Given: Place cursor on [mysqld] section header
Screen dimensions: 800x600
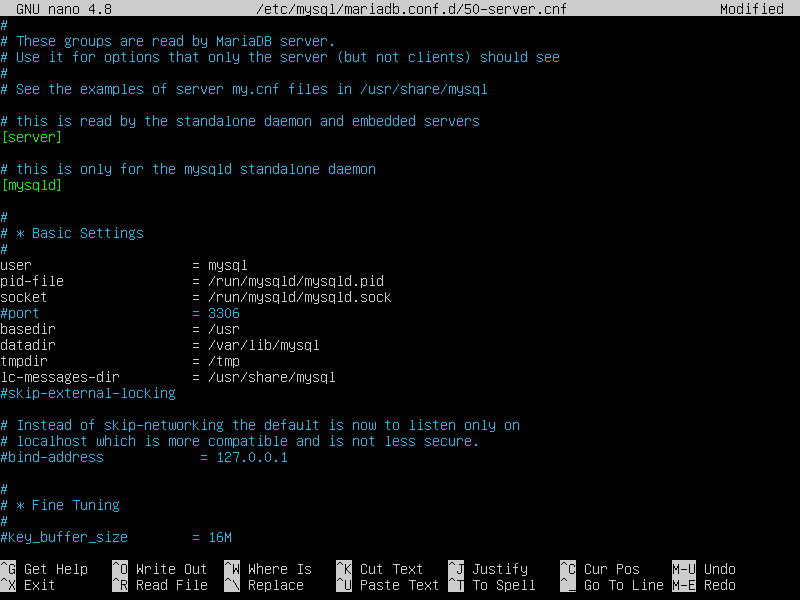Looking at the screenshot, I should point(32,185).
